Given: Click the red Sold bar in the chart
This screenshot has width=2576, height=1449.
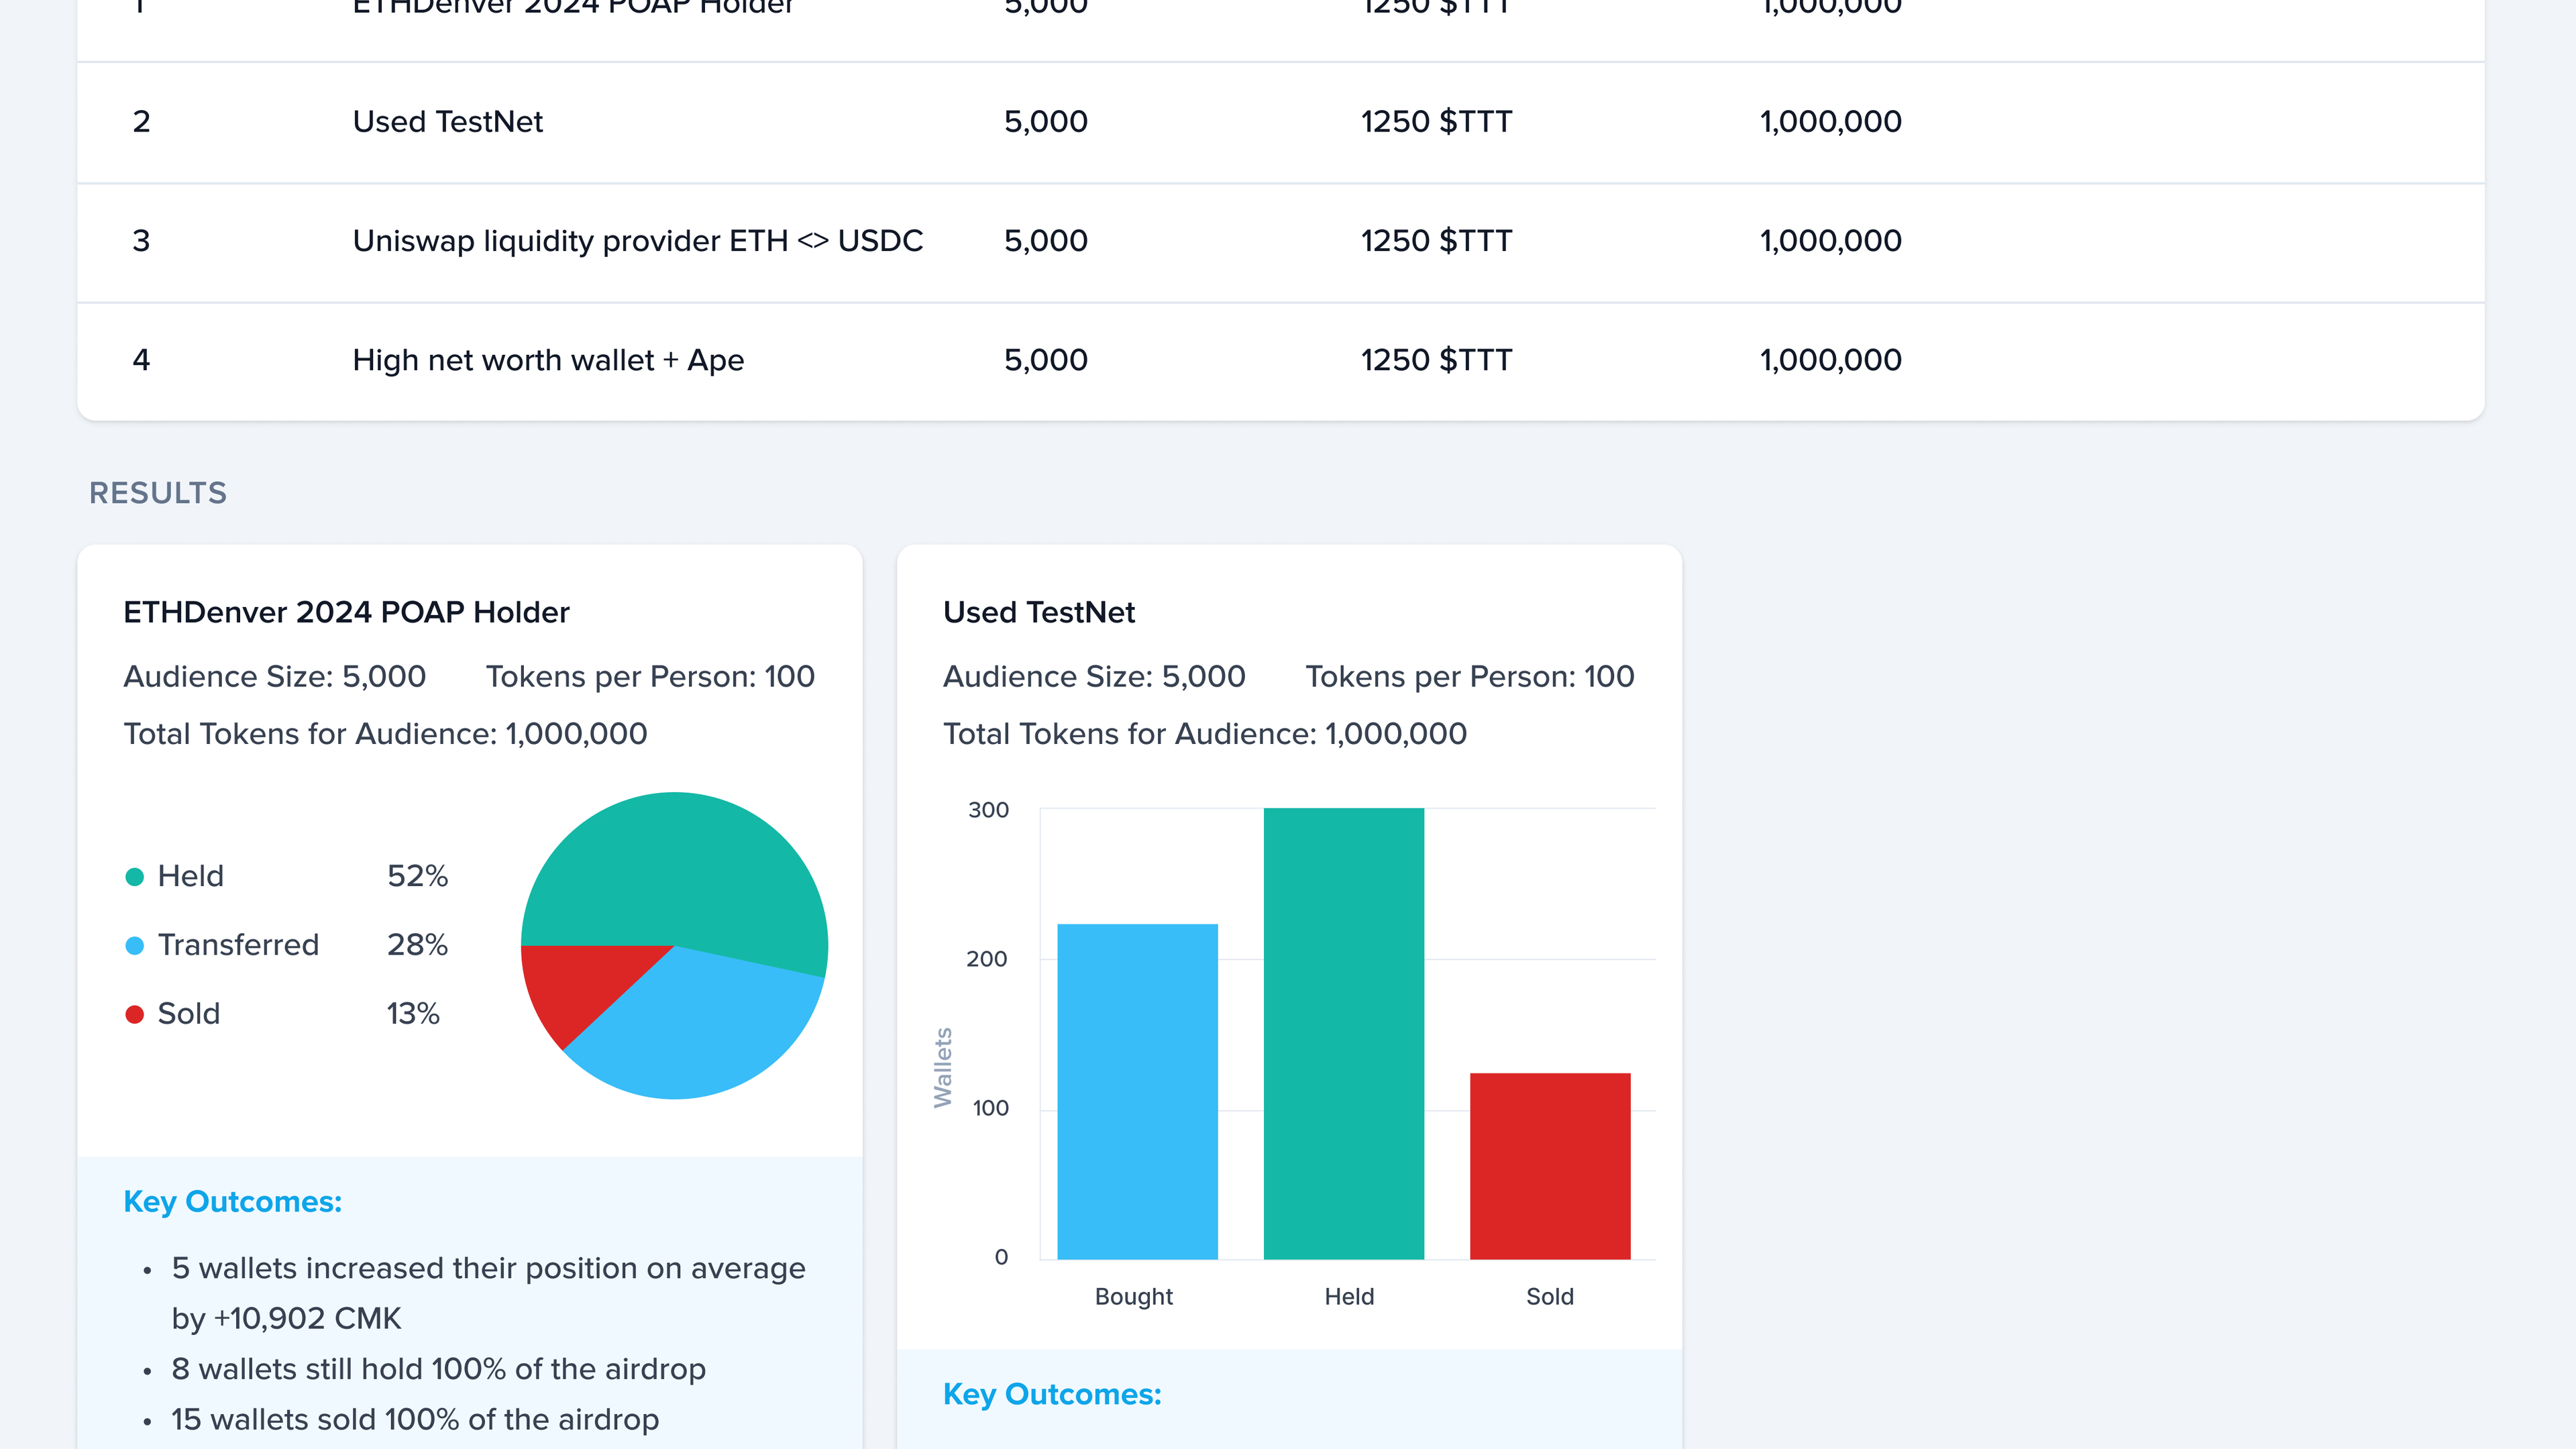Looking at the screenshot, I should 1550,1166.
